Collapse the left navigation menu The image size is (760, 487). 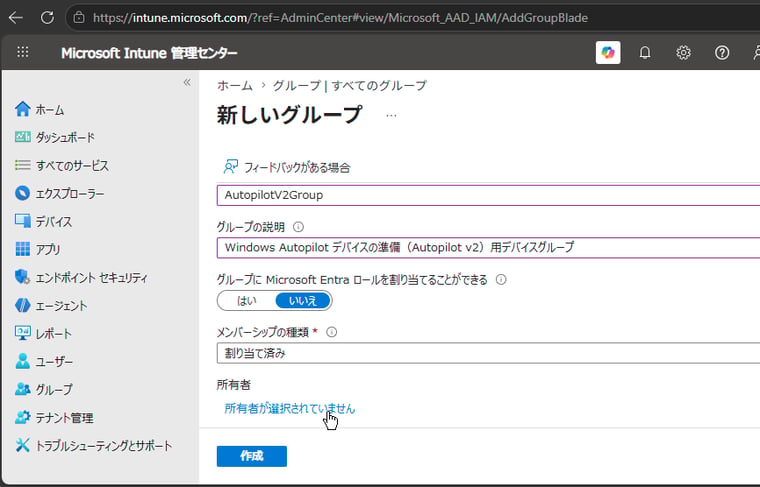click(x=187, y=82)
